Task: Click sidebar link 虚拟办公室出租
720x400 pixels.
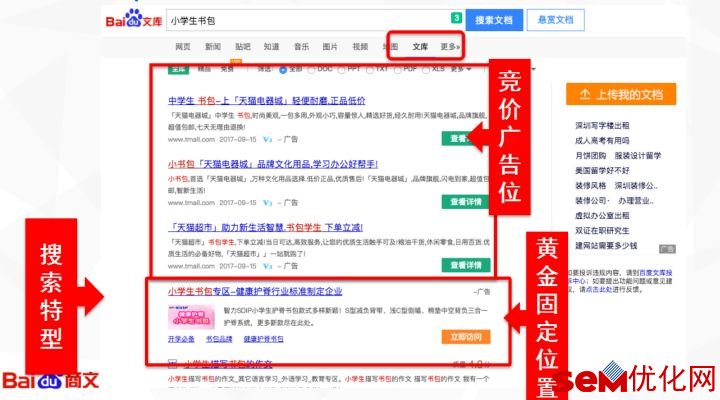Action: (602, 215)
